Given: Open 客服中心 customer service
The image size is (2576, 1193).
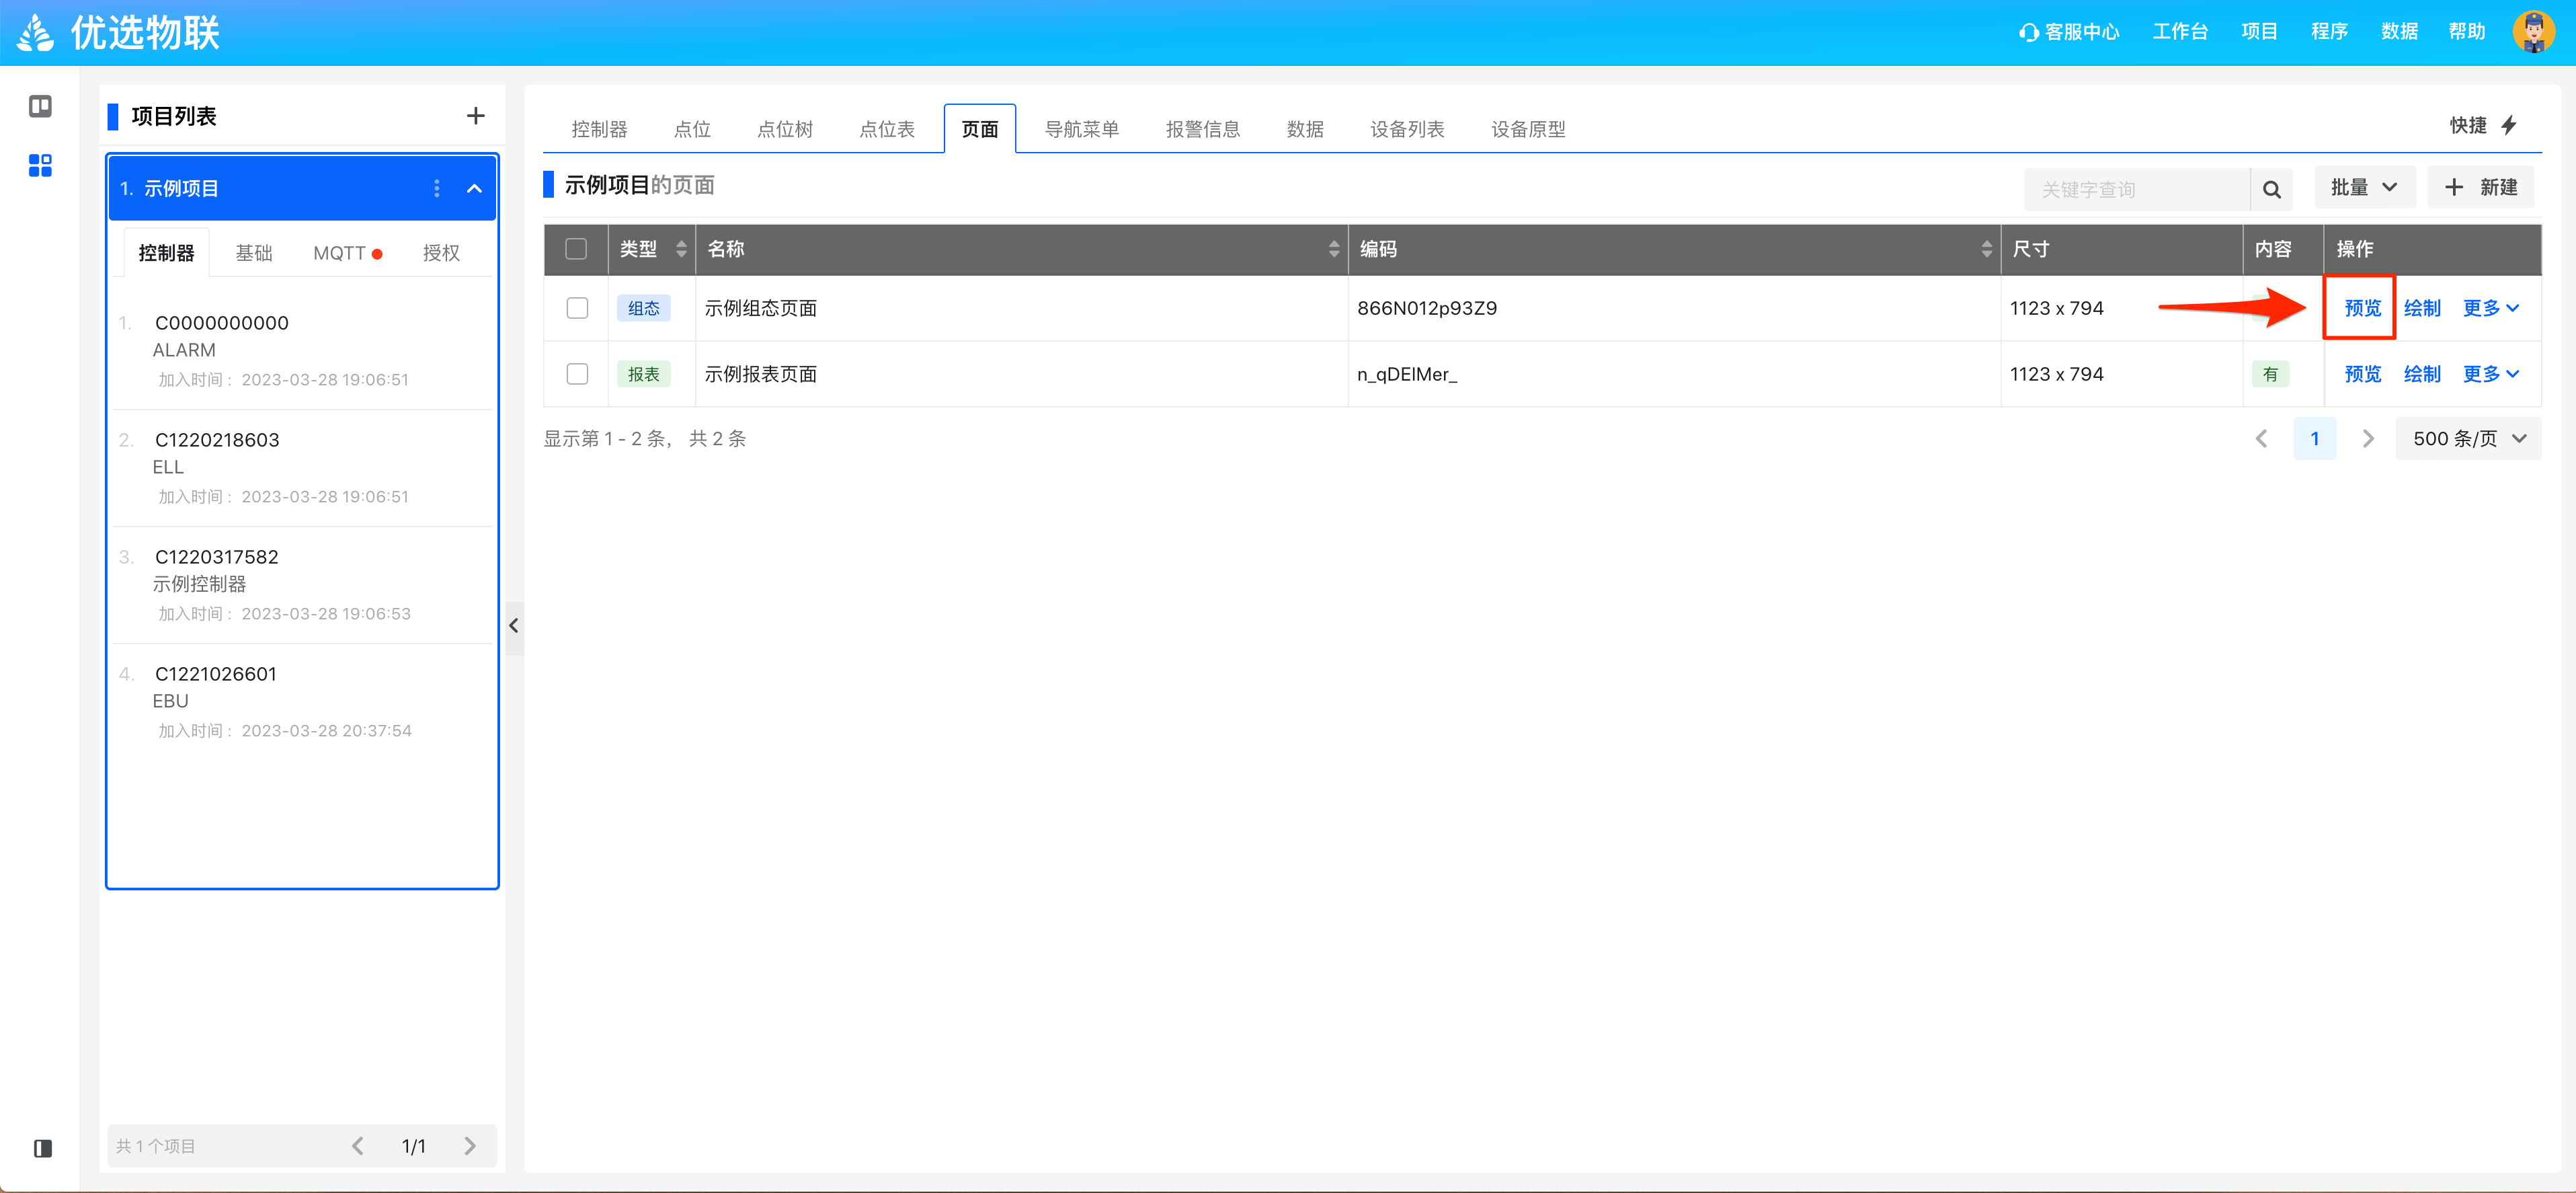Looking at the screenshot, I should click(2069, 32).
